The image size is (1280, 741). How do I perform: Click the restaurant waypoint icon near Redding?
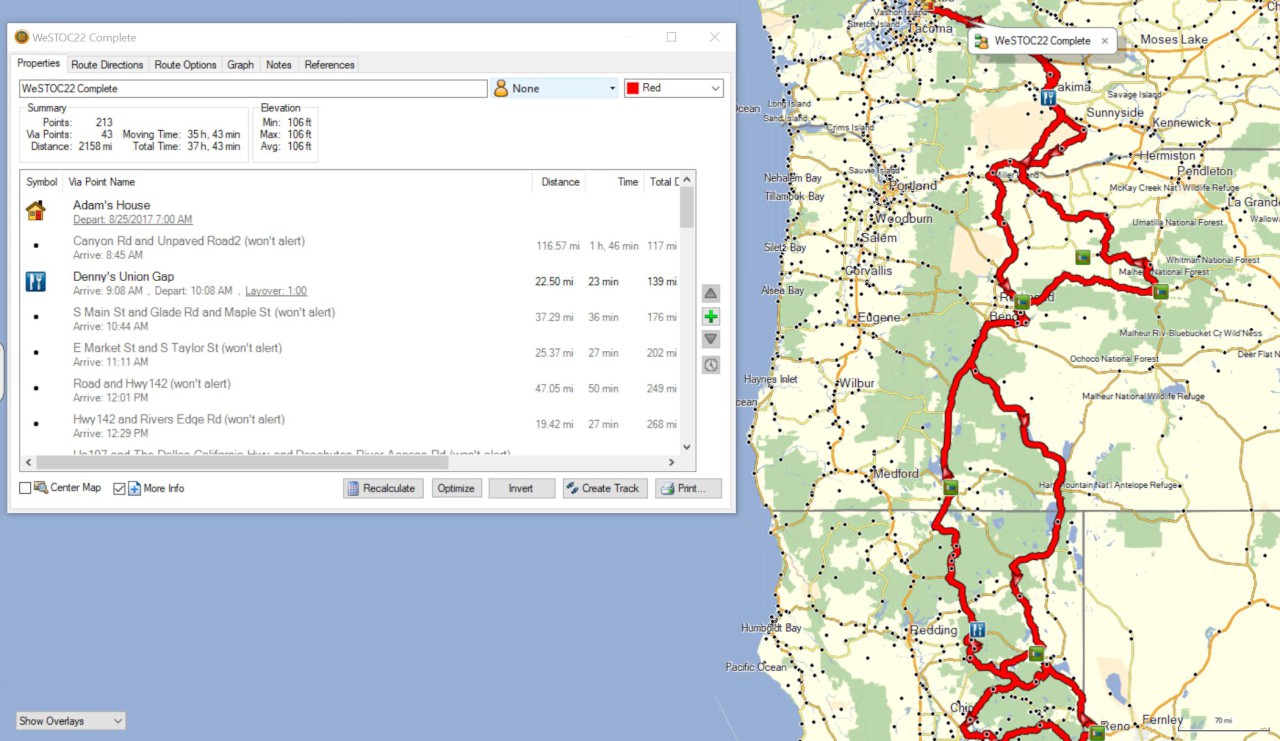pyautogui.click(x=978, y=630)
